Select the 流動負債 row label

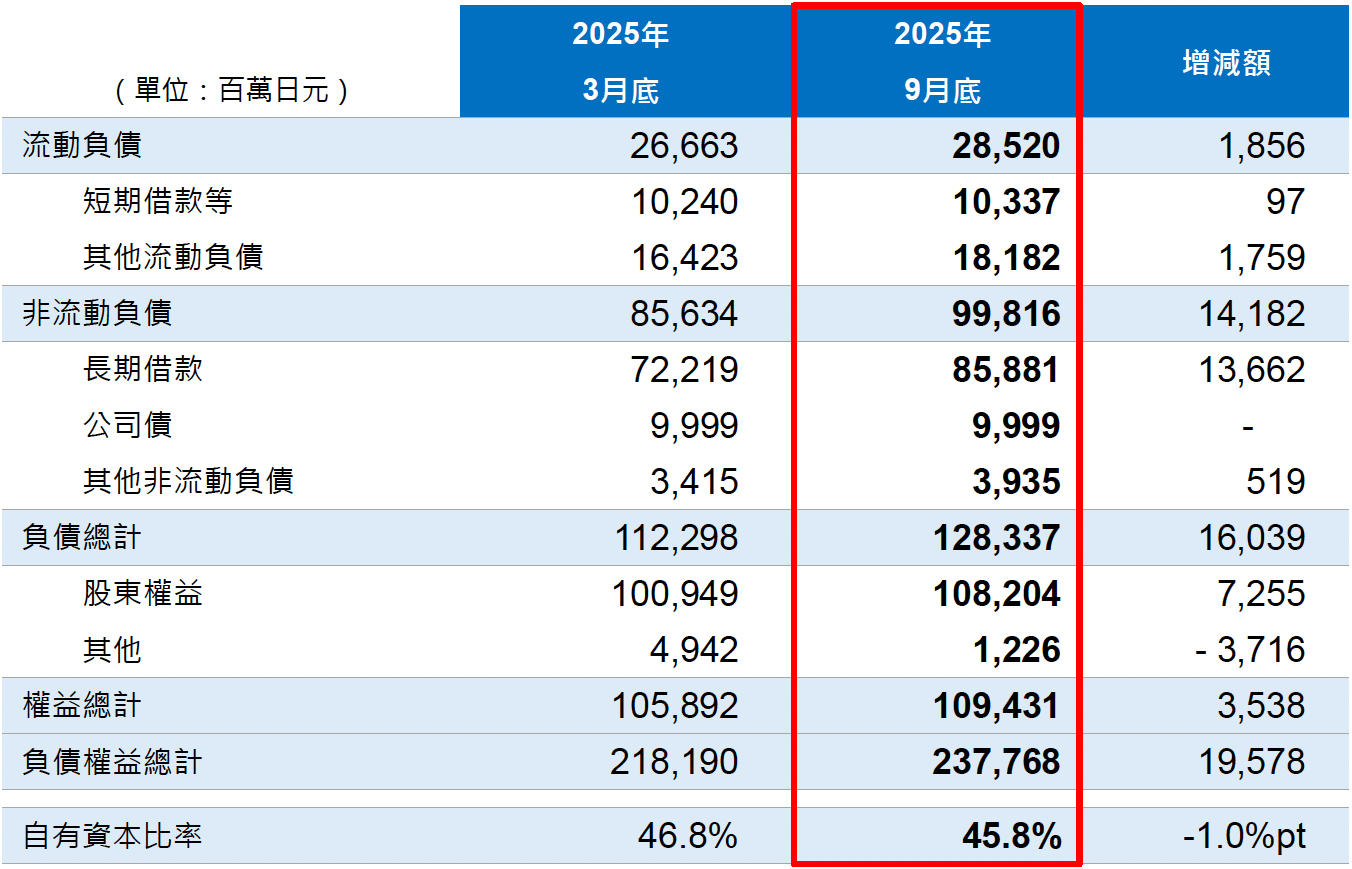point(66,145)
